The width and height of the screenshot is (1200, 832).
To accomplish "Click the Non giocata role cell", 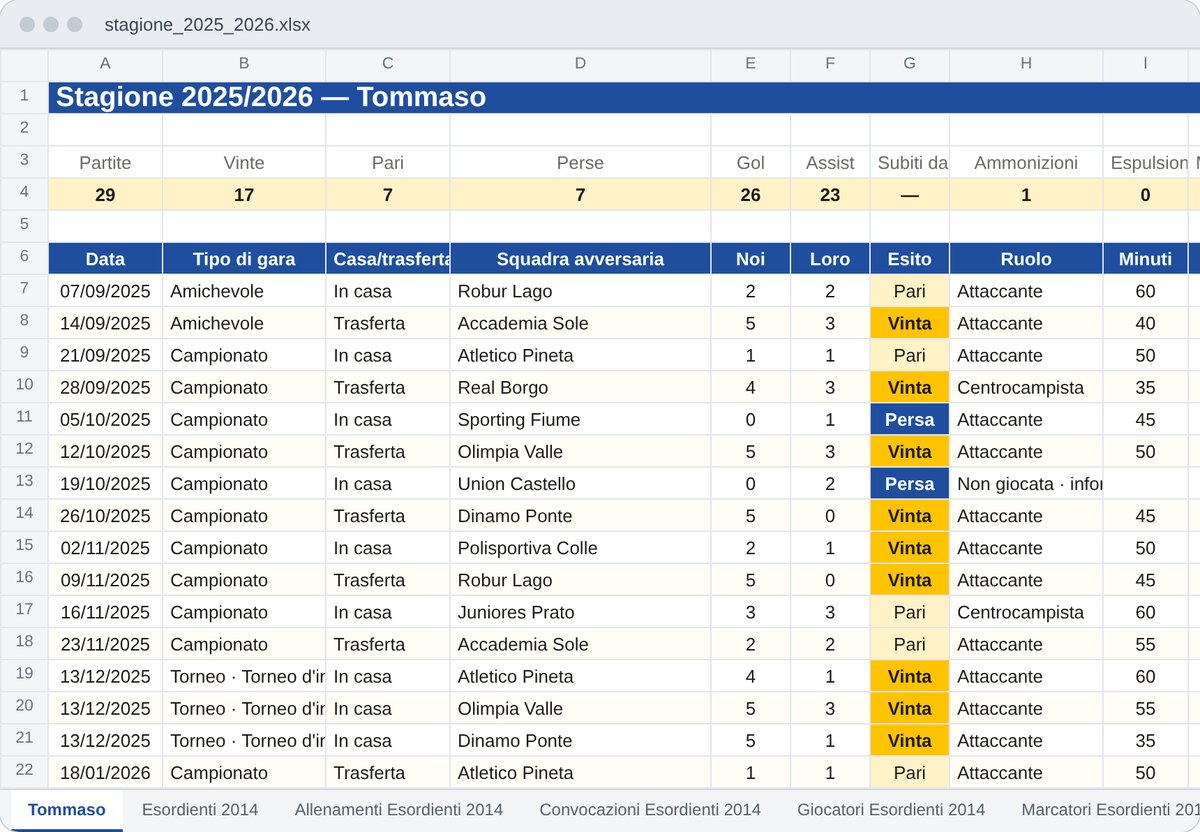I will (x=1026, y=484).
